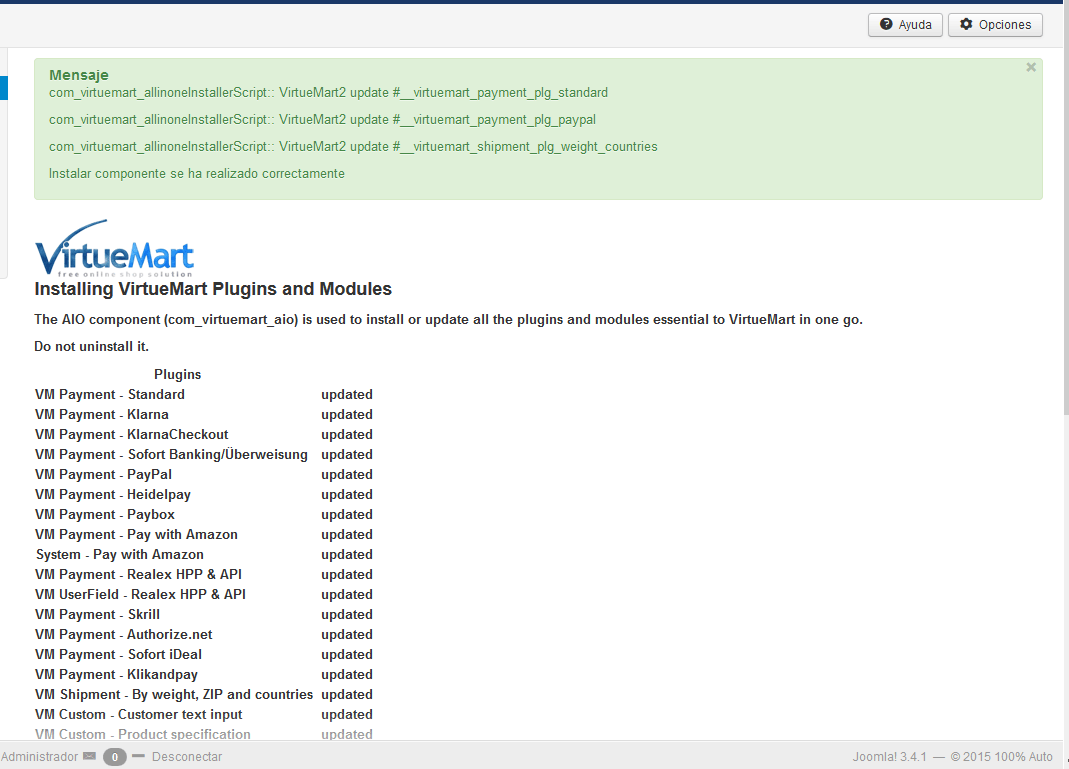Viewport: 1069px width, 769px height.
Task: Click 'Instalar componente se ha realizado correctamente'
Action: [x=196, y=174]
